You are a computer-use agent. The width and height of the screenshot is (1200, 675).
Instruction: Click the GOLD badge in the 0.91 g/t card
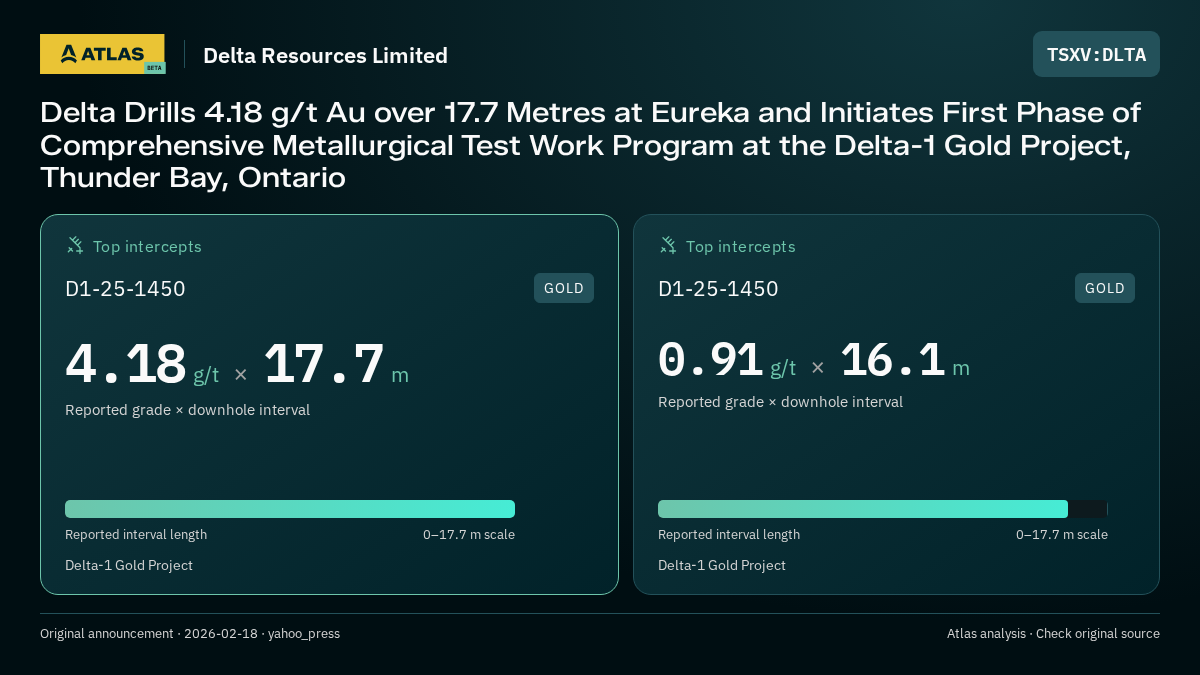point(1105,288)
